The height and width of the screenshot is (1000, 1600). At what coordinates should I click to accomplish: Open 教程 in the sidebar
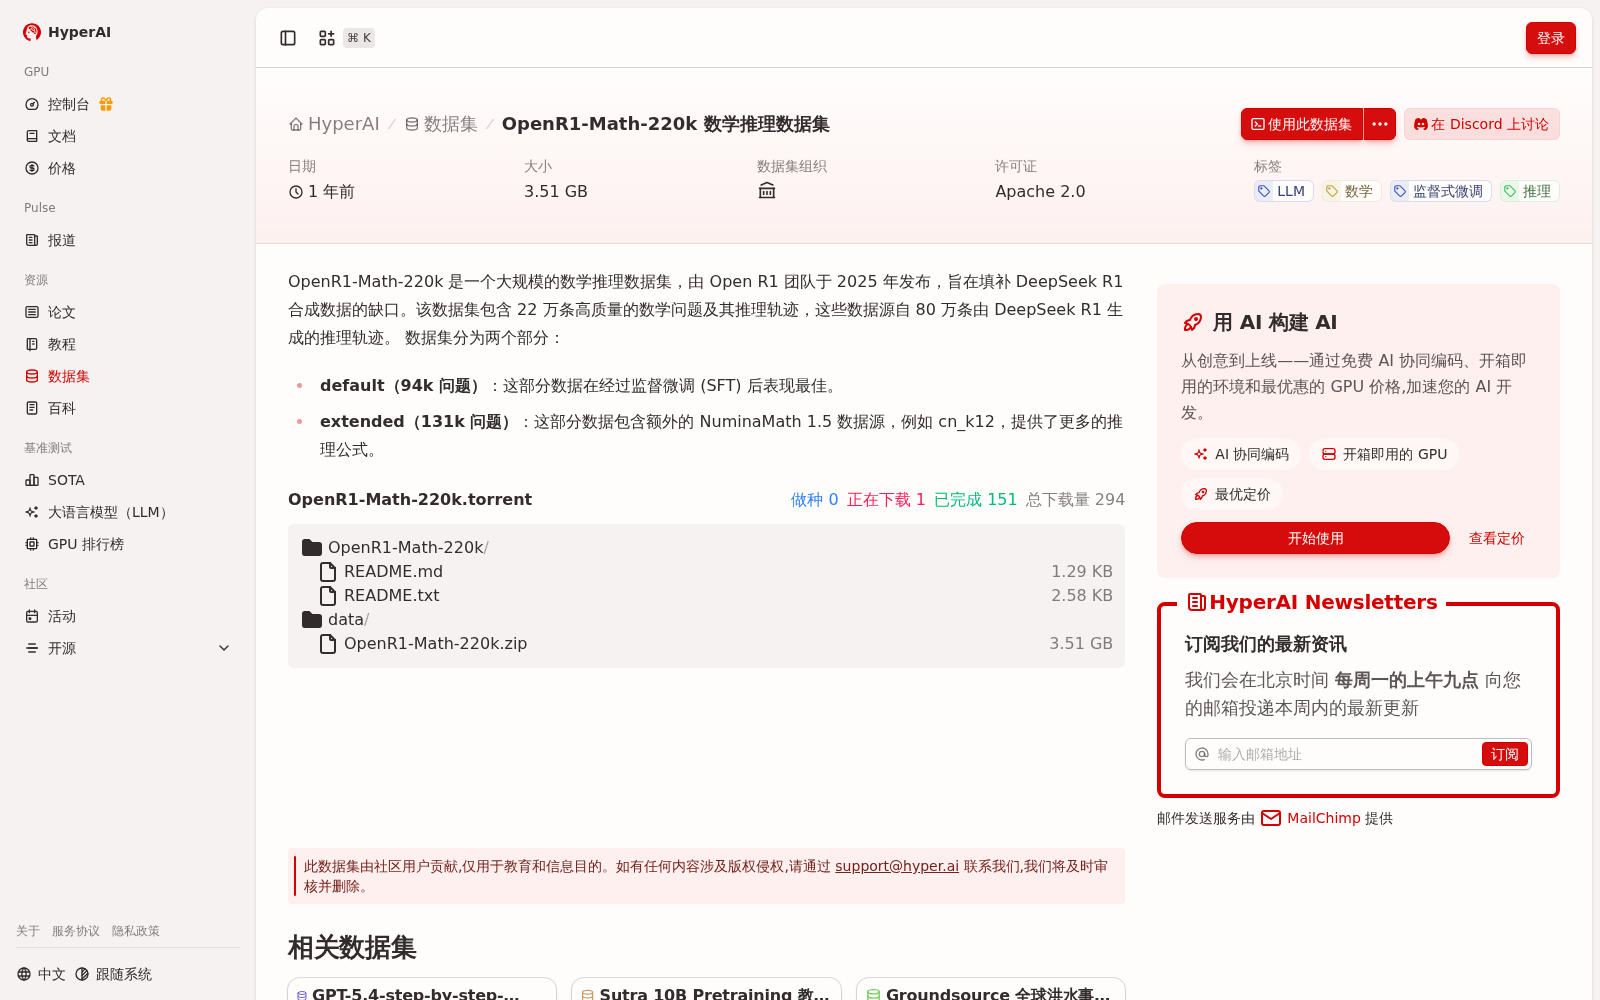61,344
